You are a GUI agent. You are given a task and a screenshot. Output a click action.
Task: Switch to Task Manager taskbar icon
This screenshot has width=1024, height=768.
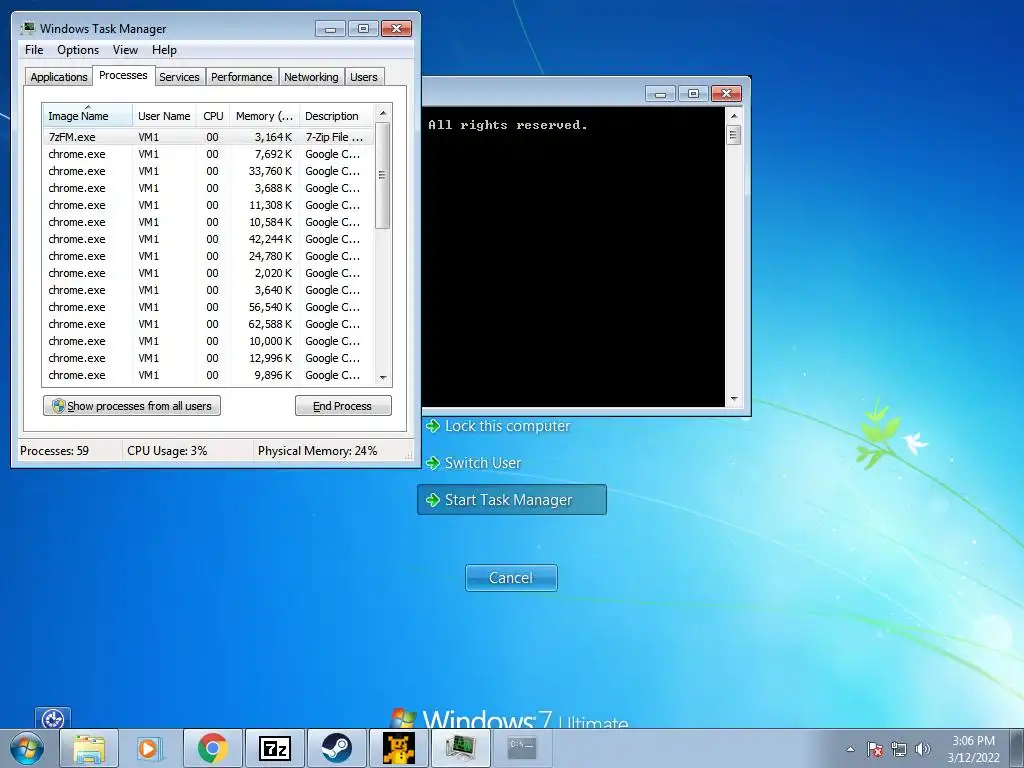click(x=460, y=748)
